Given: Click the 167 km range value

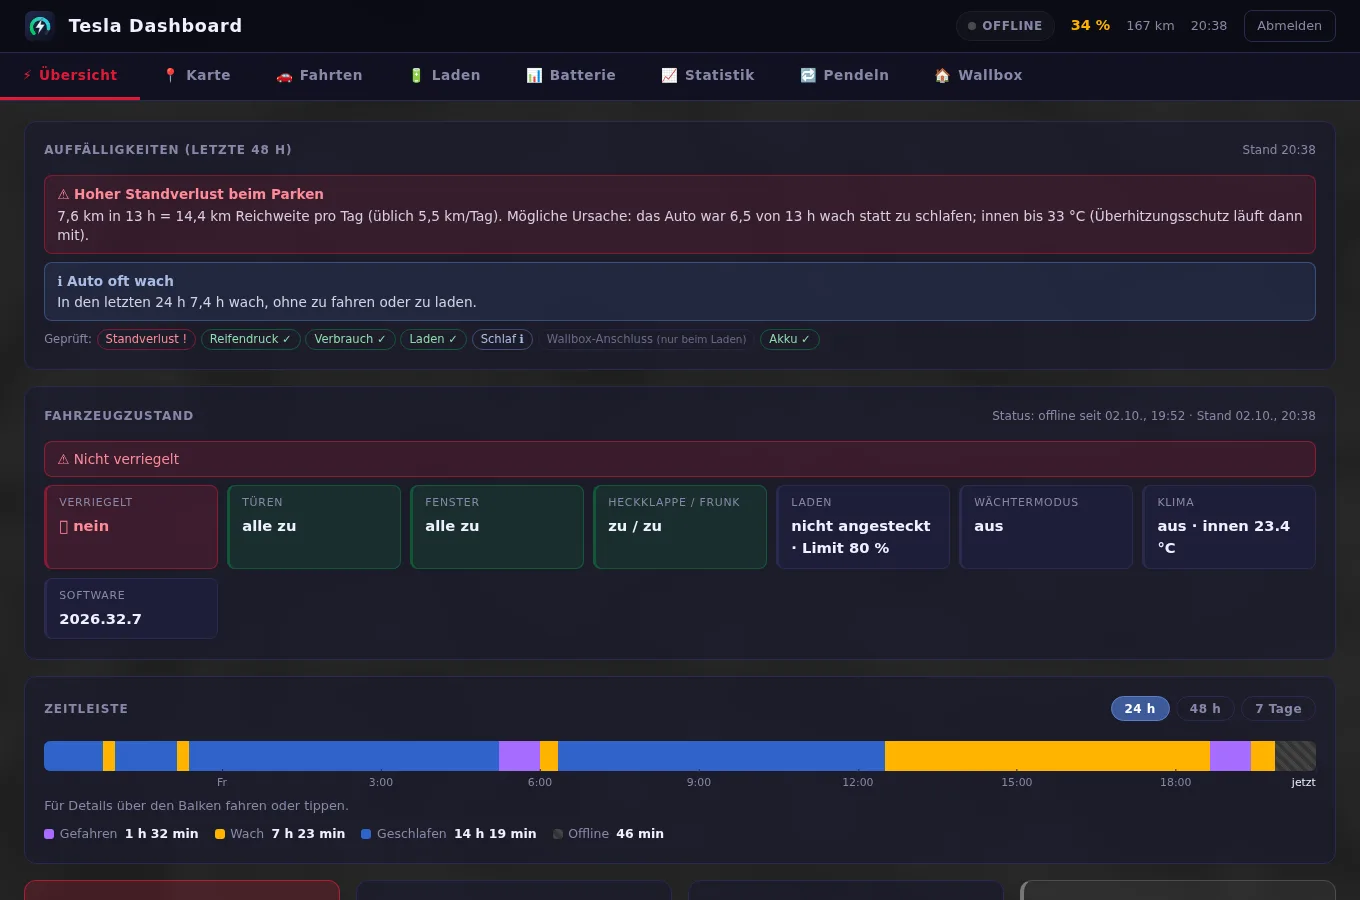Looking at the screenshot, I should point(1150,26).
